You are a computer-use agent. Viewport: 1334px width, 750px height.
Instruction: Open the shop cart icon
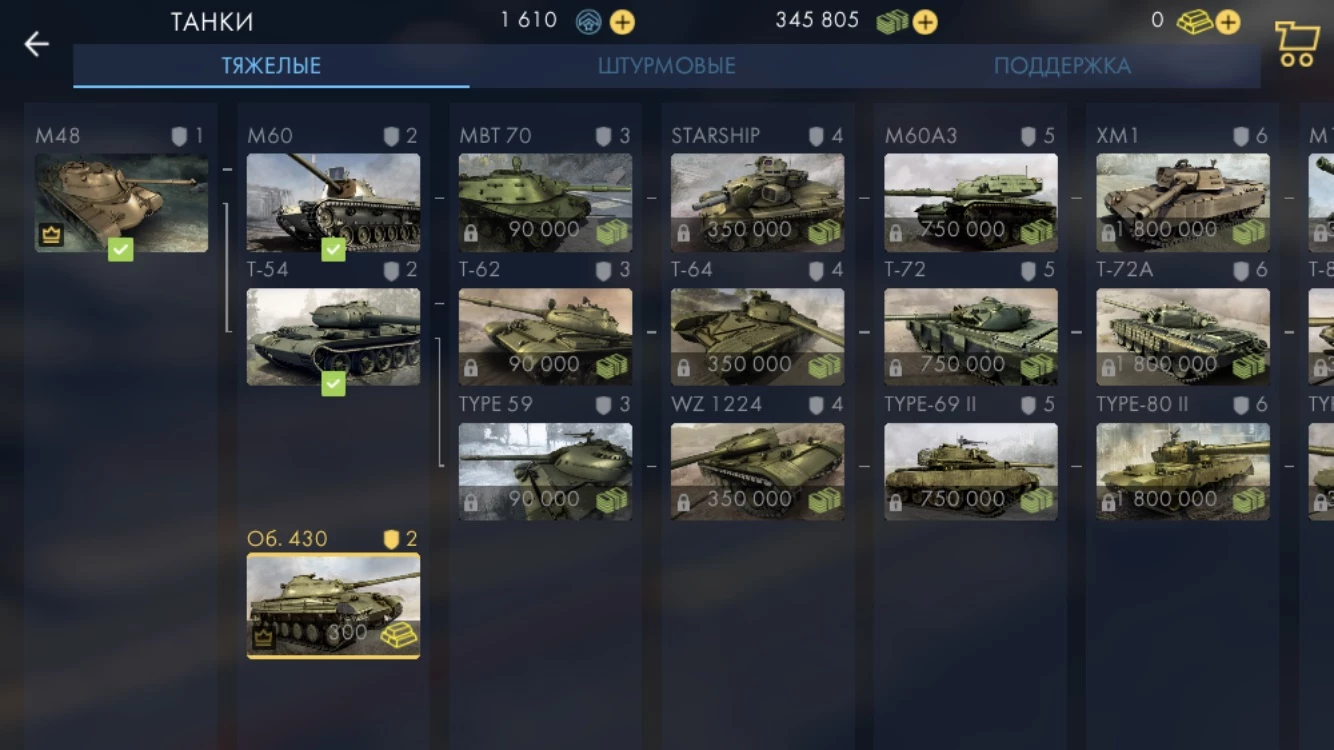(x=1296, y=44)
